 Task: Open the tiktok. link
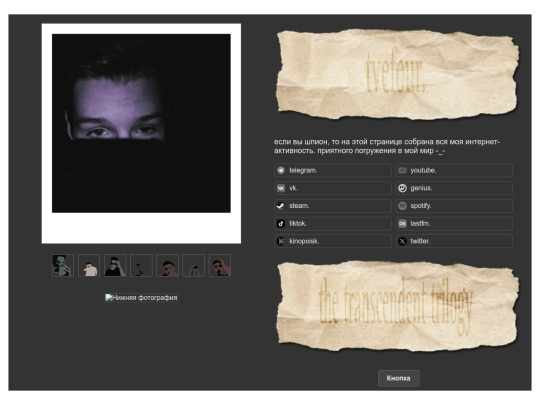[333, 224]
